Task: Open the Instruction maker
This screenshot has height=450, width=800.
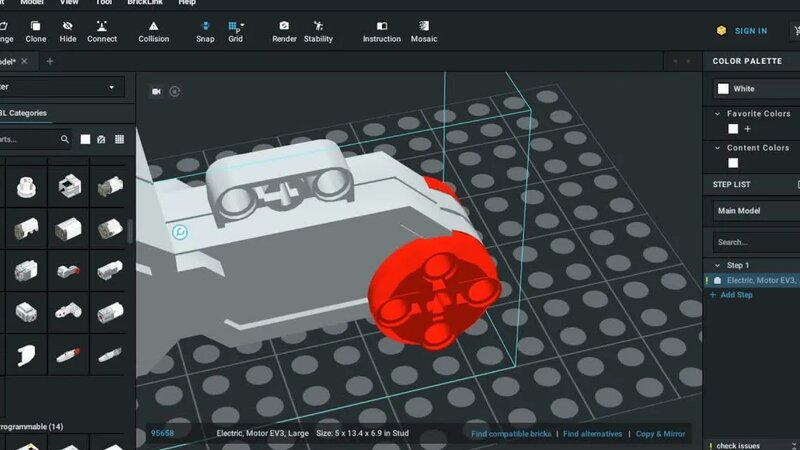Action: click(x=381, y=32)
